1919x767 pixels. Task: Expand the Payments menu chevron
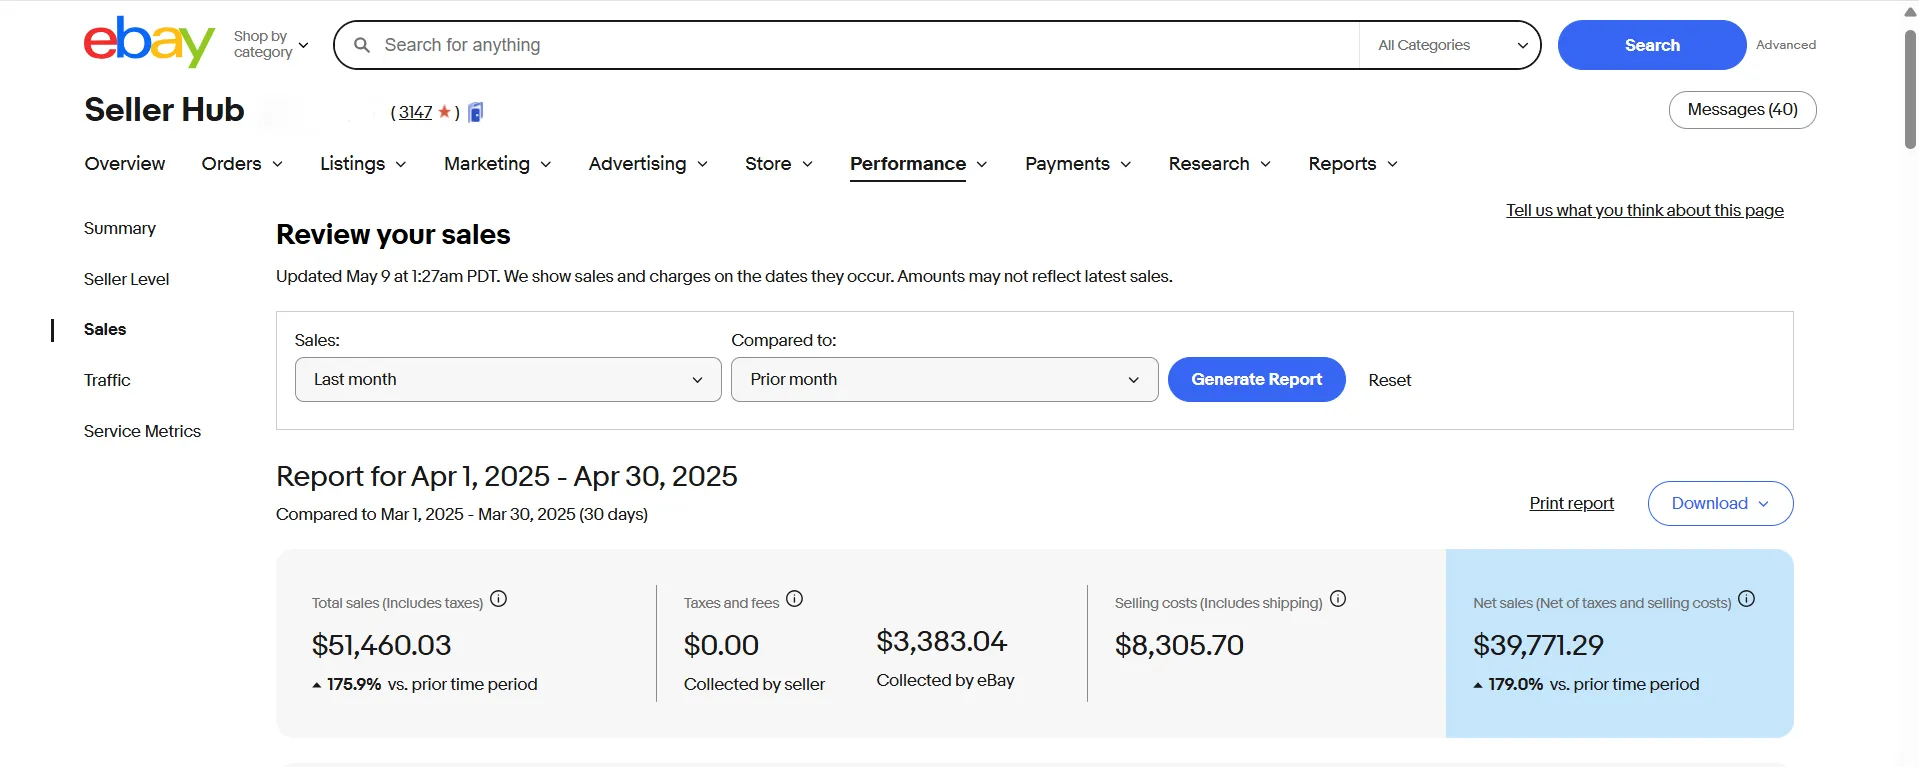(1126, 164)
